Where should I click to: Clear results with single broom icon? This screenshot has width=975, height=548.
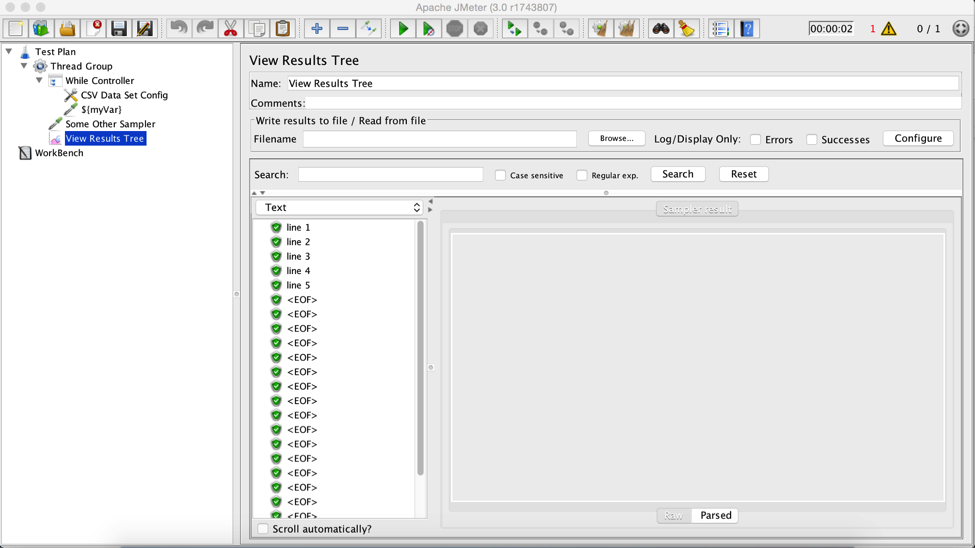click(600, 29)
